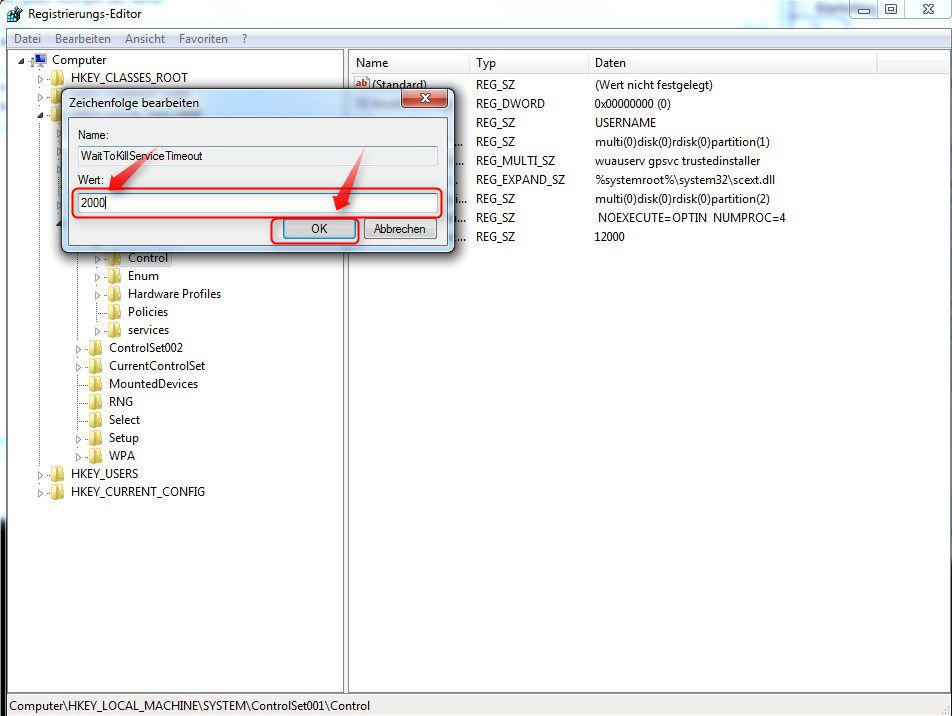The height and width of the screenshot is (716, 952).
Task: Select the WPA registry key
Action: (122, 456)
